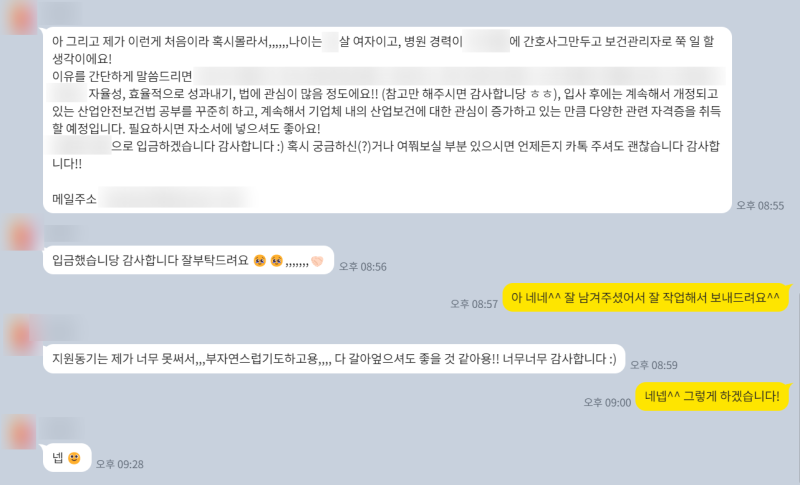This screenshot has width=800, height=485.
Task: Click the 오후 08:55 timestamp
Action: 760,206
